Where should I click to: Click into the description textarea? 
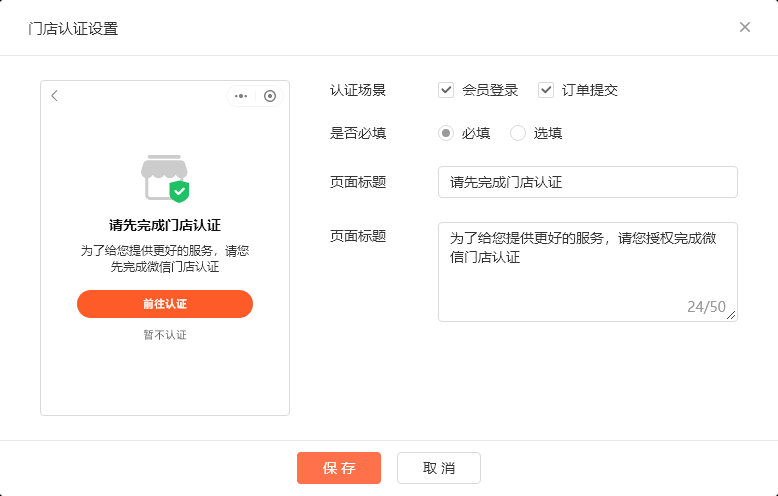pyautogui.click(x=588, y=272)
